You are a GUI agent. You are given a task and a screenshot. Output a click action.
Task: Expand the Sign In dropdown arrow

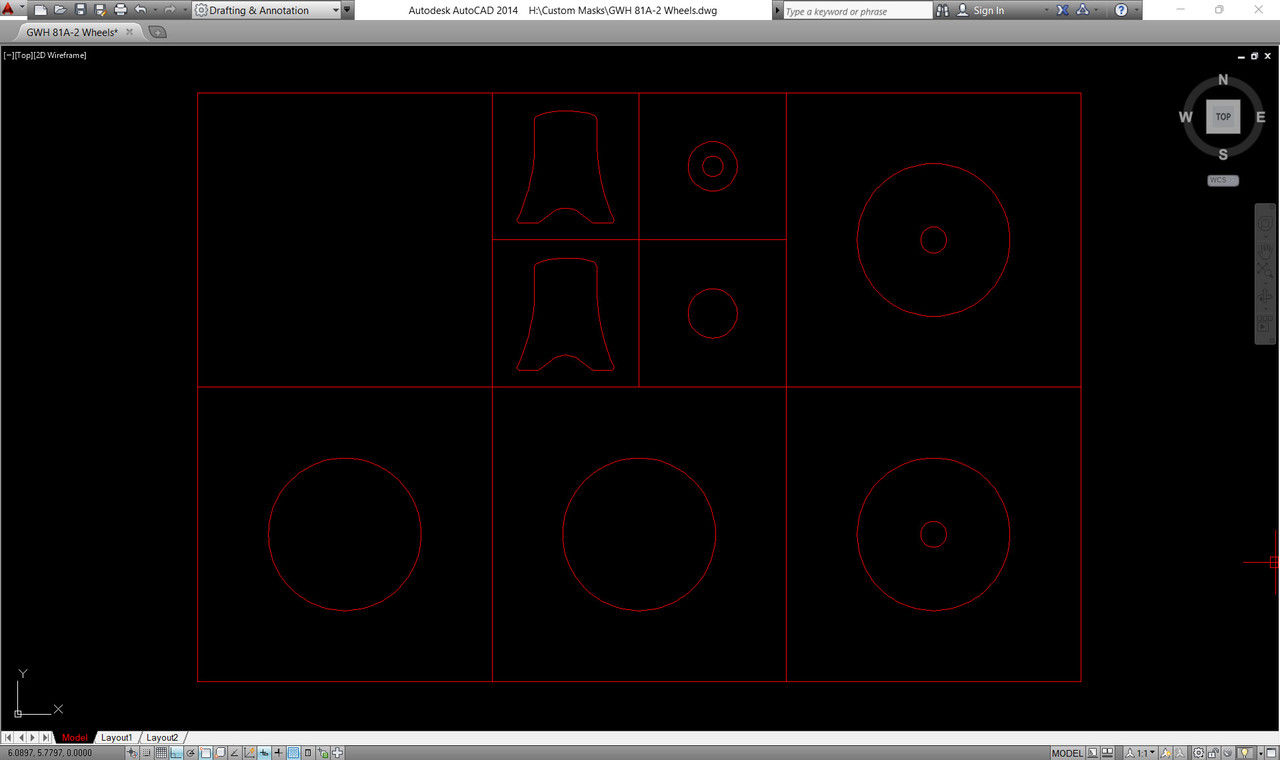pos(1047,10)
